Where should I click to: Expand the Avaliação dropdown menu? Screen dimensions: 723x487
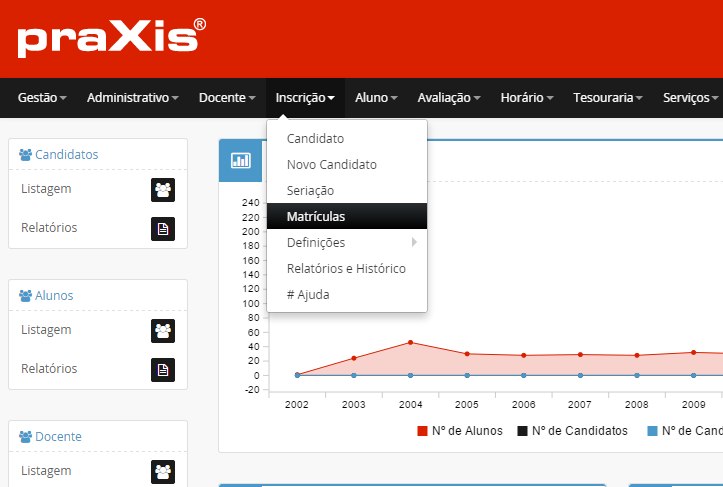449,98
